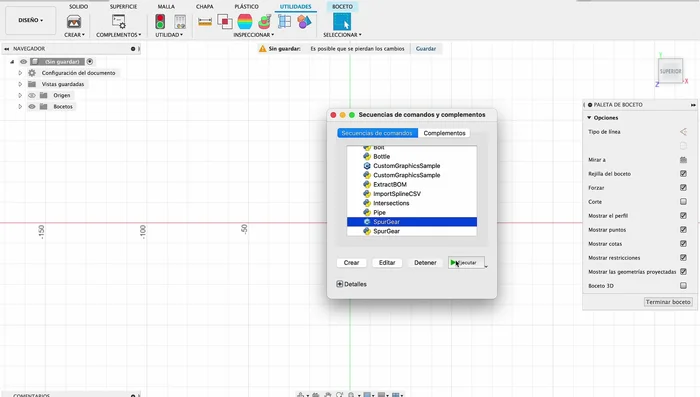
Task: Click the Configuración del documento gear icon
Action: (32, 73)
